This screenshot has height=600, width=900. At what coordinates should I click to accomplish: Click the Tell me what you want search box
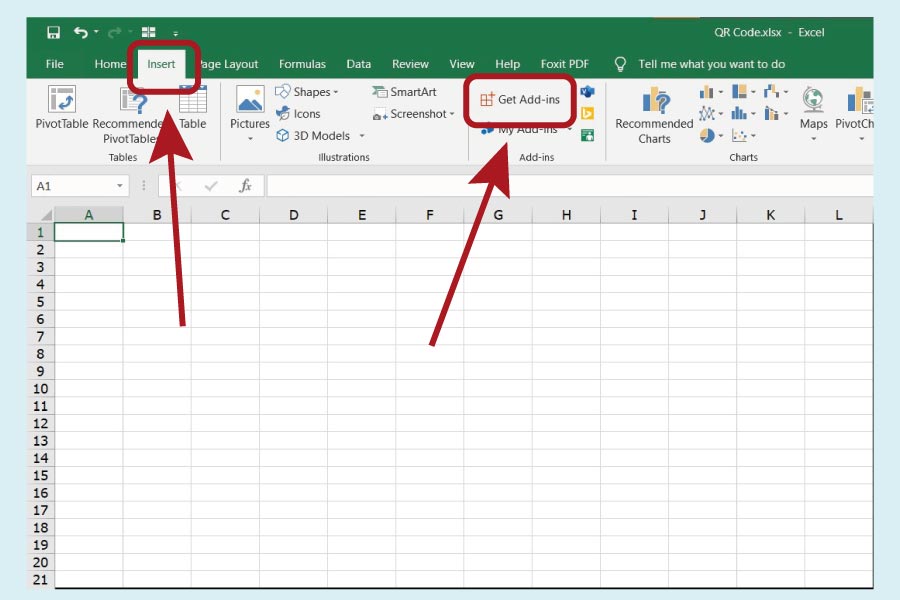point(712,64)
